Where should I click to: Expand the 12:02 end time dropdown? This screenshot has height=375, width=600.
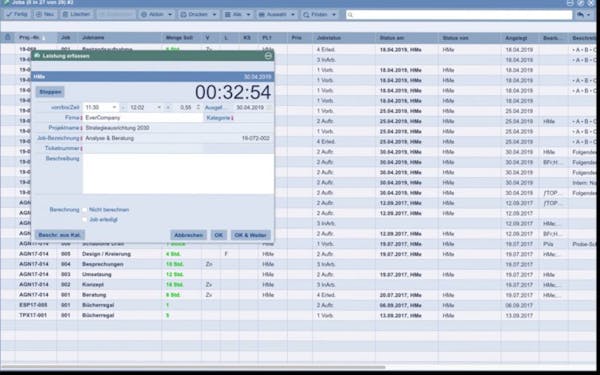(159, 108)
